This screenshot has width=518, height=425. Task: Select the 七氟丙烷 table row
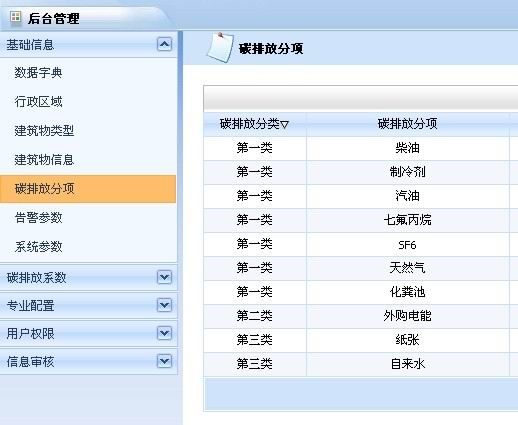tap(361, 220)
